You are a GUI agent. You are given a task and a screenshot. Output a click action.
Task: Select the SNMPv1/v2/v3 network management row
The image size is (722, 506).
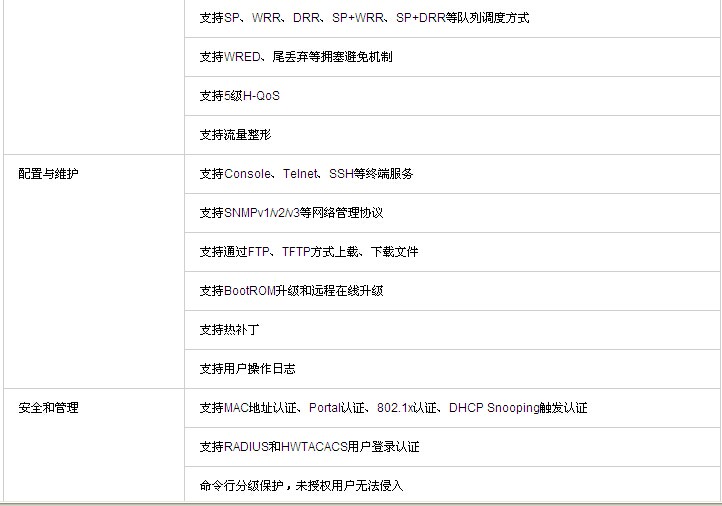coord(291,213)
